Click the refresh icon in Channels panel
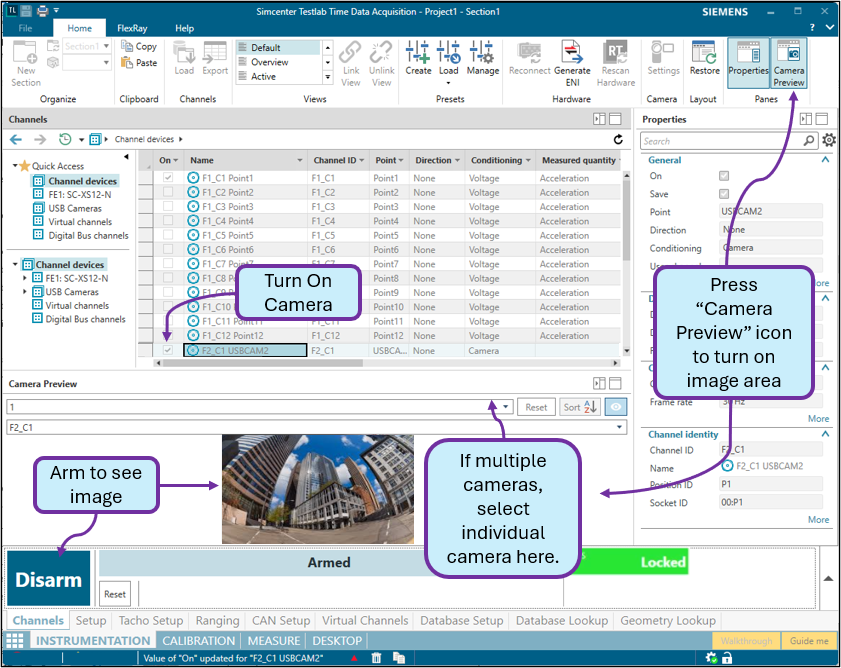Viewport: 841px width, 668px height. pos(618,140)
